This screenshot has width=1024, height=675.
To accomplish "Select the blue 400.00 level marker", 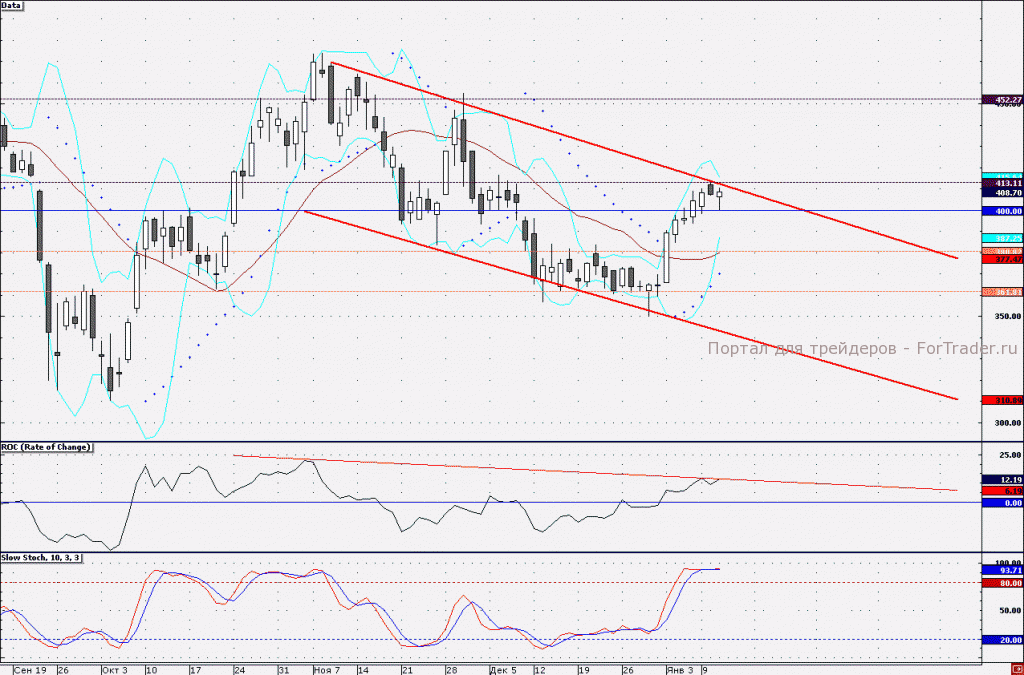I will [x=1002, y=212].
